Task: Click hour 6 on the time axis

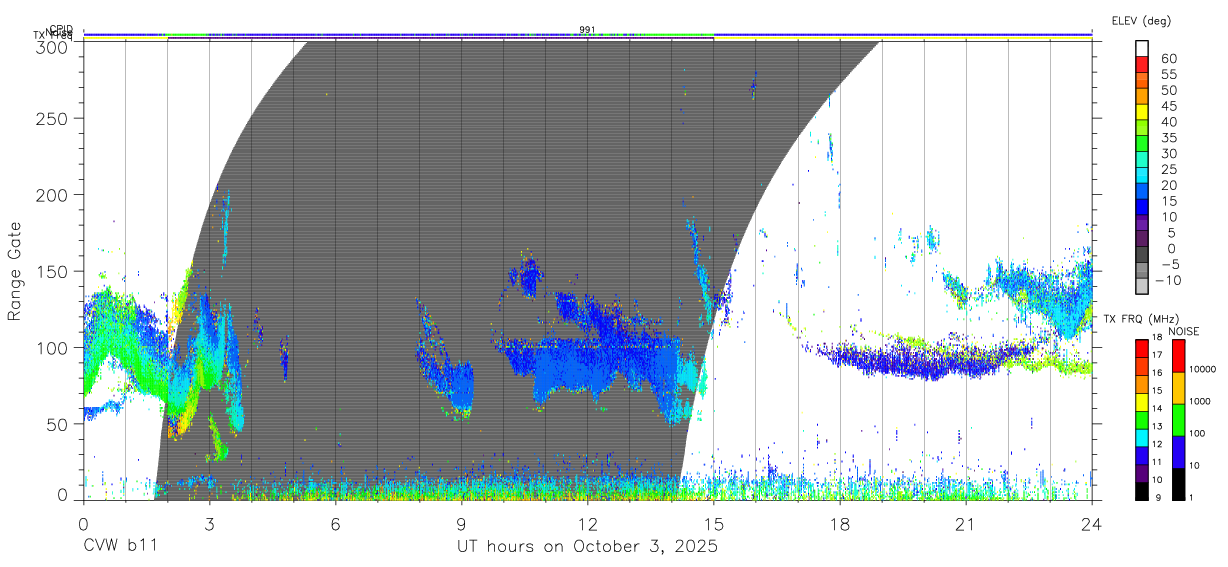Action: (335, 523)
